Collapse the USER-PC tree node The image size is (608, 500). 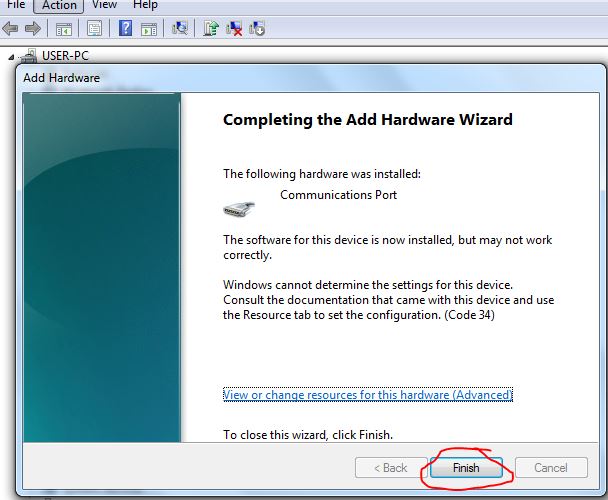point(11,57)
